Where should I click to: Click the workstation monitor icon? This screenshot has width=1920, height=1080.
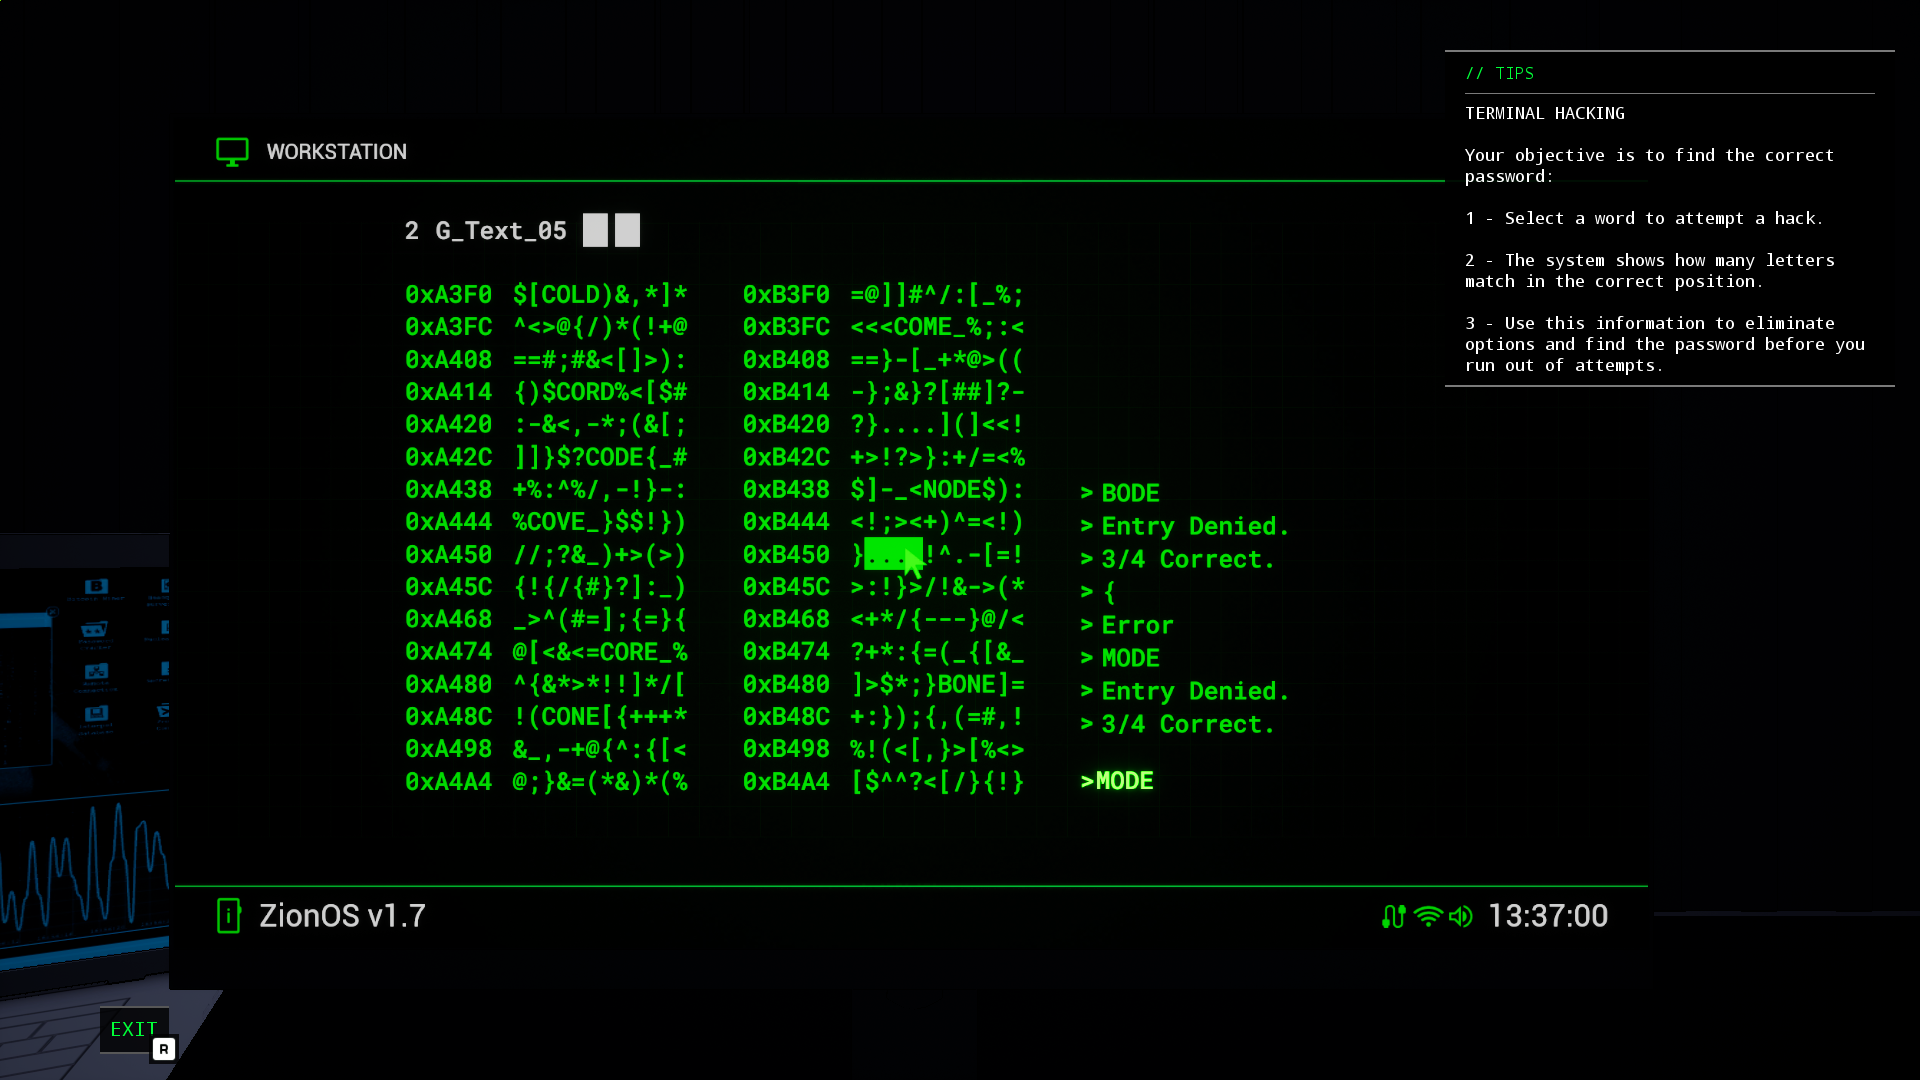[232, 152]
